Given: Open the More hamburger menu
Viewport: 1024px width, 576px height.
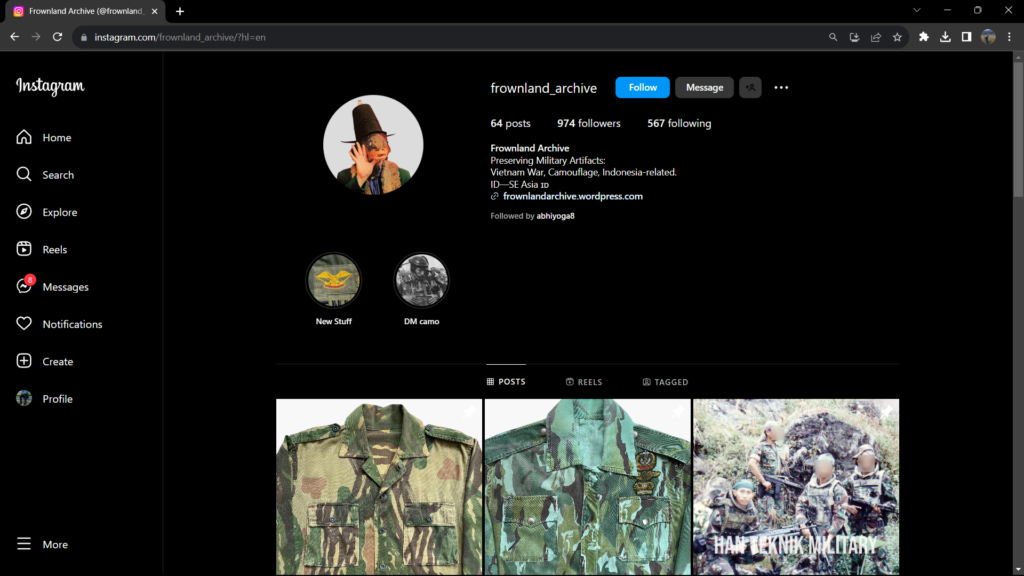Looking at the screenshot, I should [44, 544].
